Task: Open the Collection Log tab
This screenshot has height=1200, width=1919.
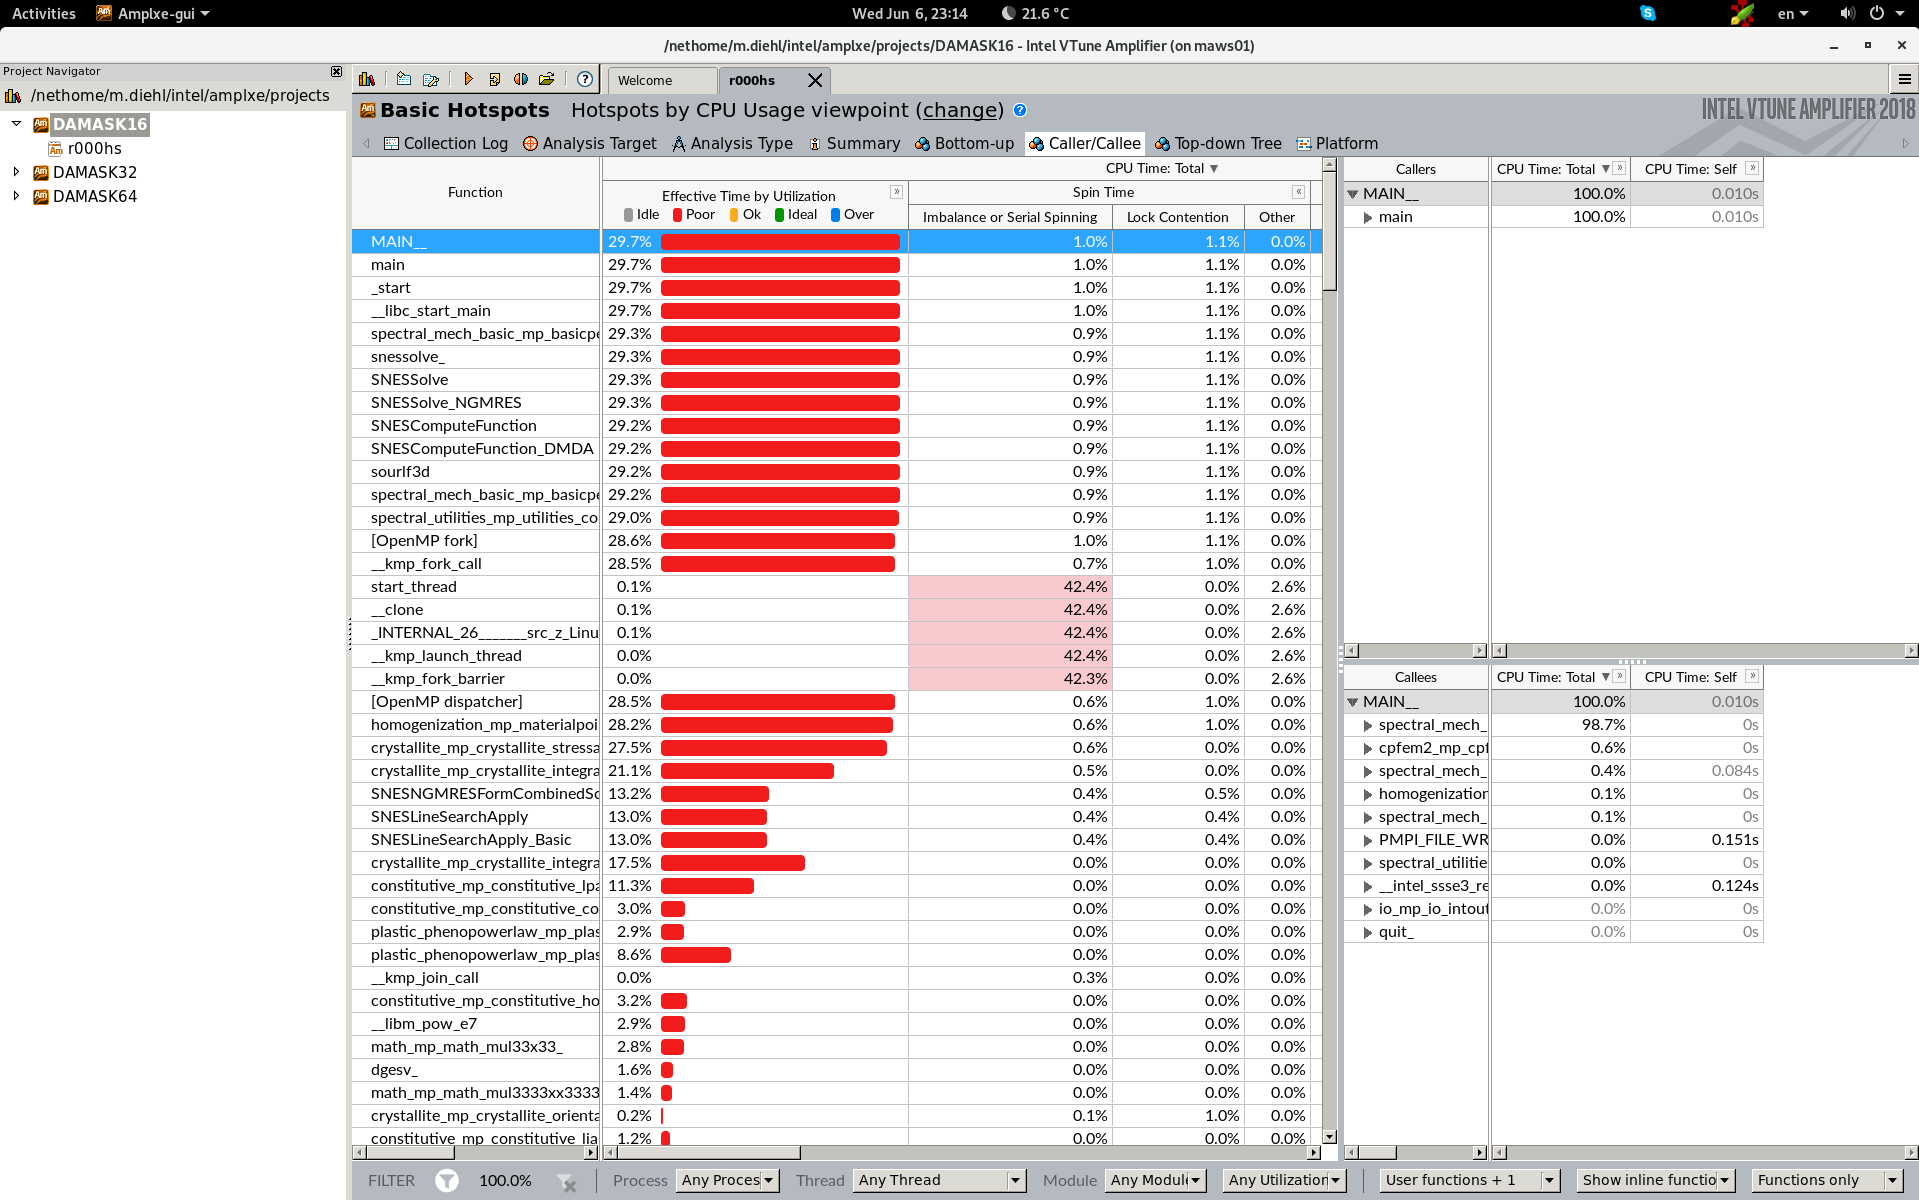Action: (446, 143)
